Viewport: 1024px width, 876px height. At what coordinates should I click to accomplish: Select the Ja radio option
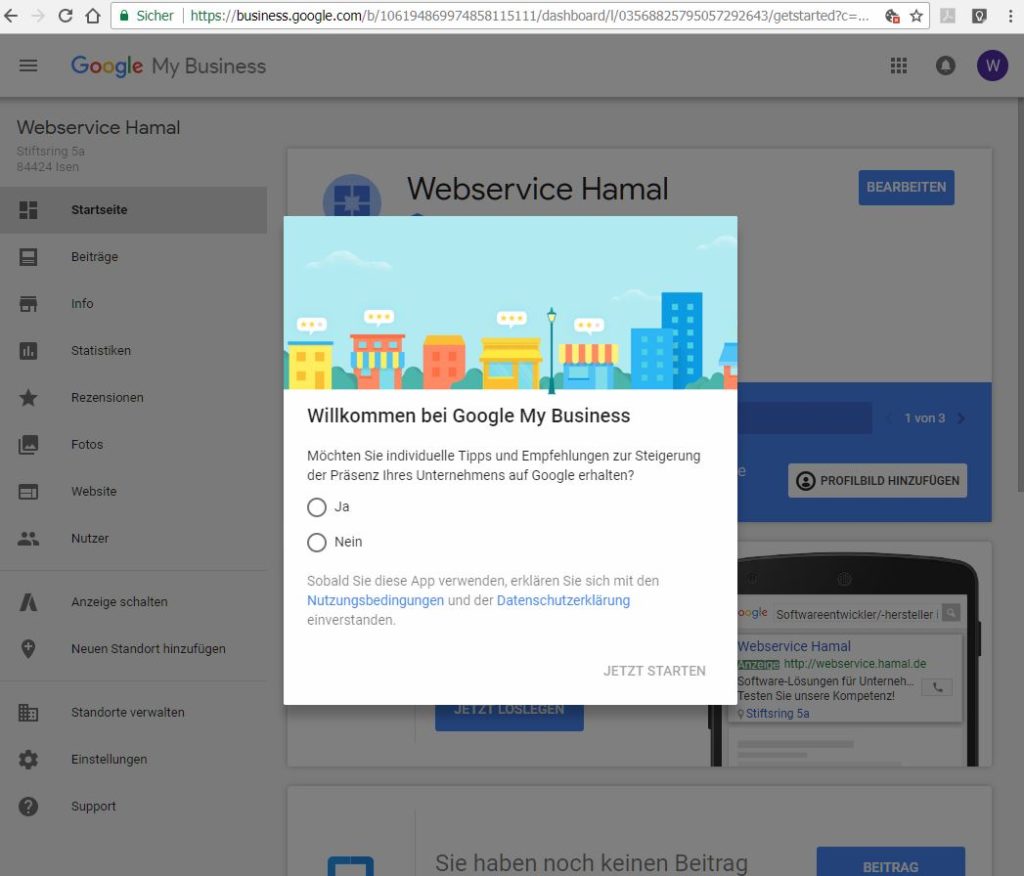coord(317,507)
